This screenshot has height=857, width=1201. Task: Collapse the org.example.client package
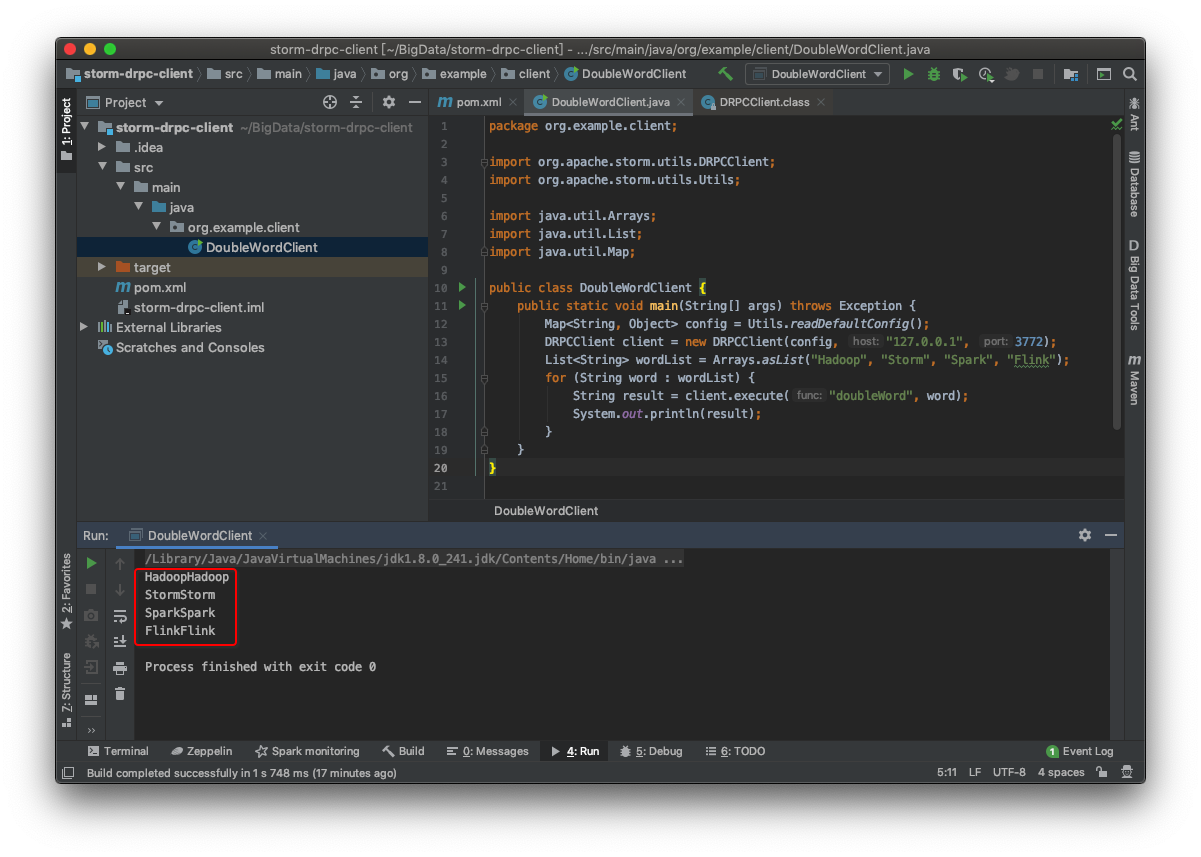tap(156, 227)
